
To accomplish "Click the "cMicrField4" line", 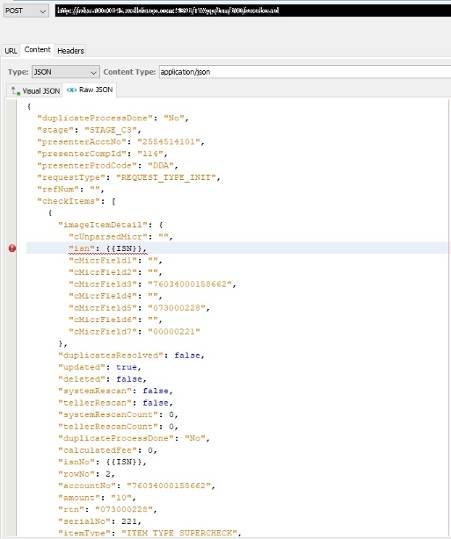I will (x=115, y=296).
